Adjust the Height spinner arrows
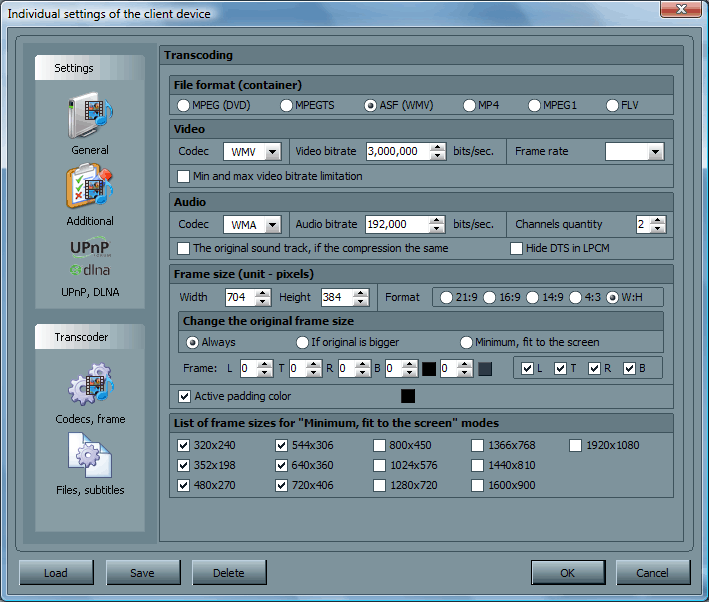 (x=360, y=297)
